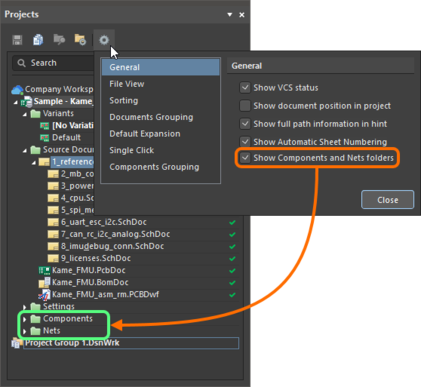Collapse the Sample - Kame project arrow

(x=16, y=102)
